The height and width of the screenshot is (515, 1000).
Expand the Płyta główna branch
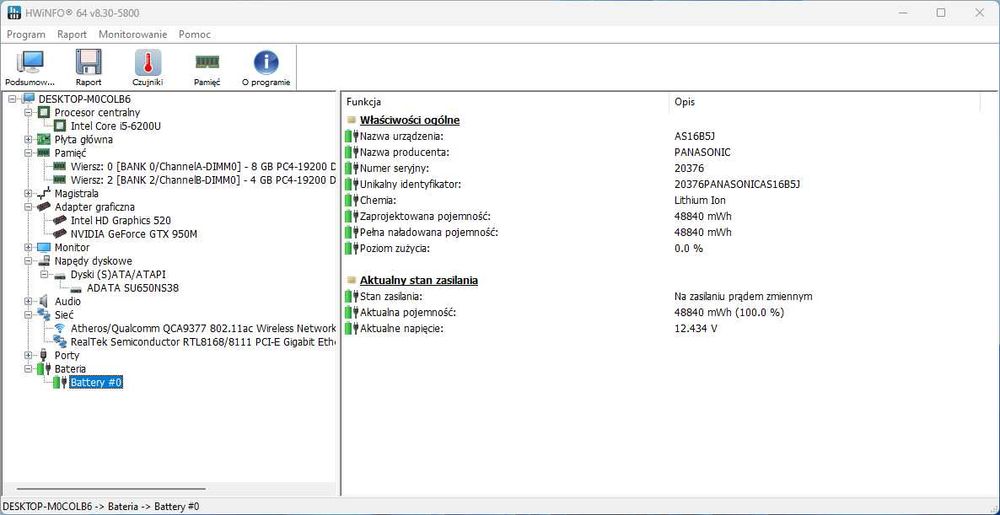pyautogui.click(x=28, y=139)
